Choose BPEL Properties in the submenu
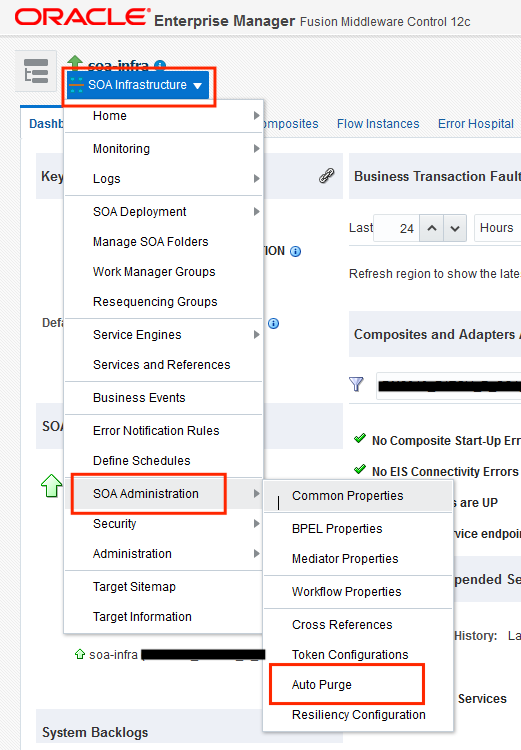521x750 pixels. [x=358, y=529]
